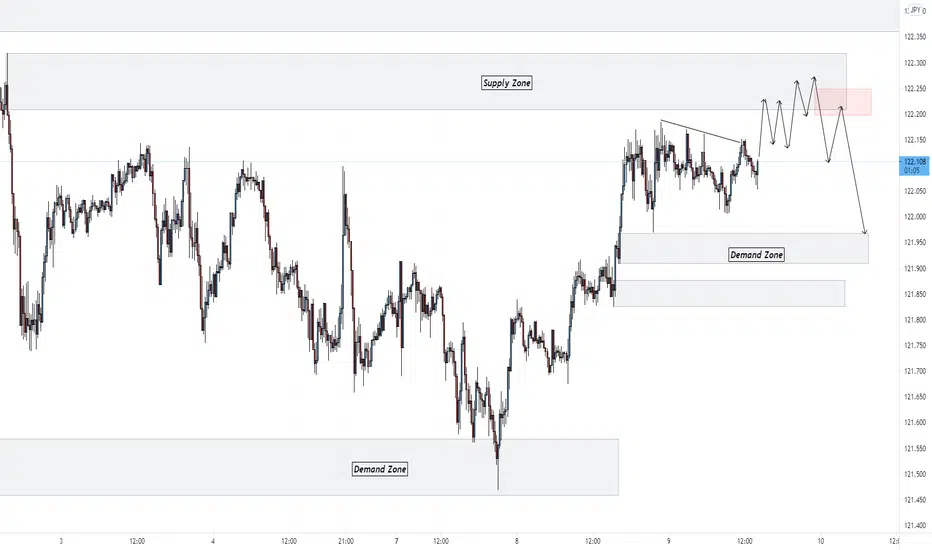The image size is (932, 550).
Task: Click the 121.400 price axis label
Action: click(x=915, y=525)
